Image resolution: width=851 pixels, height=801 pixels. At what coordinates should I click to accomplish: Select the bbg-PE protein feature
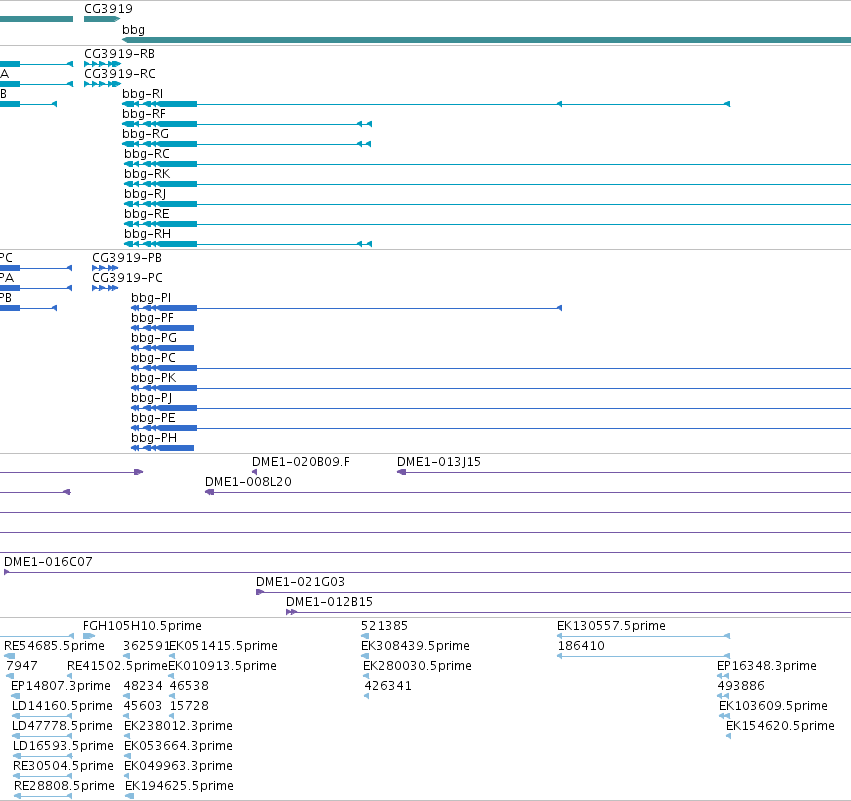[x=491, y=428]
